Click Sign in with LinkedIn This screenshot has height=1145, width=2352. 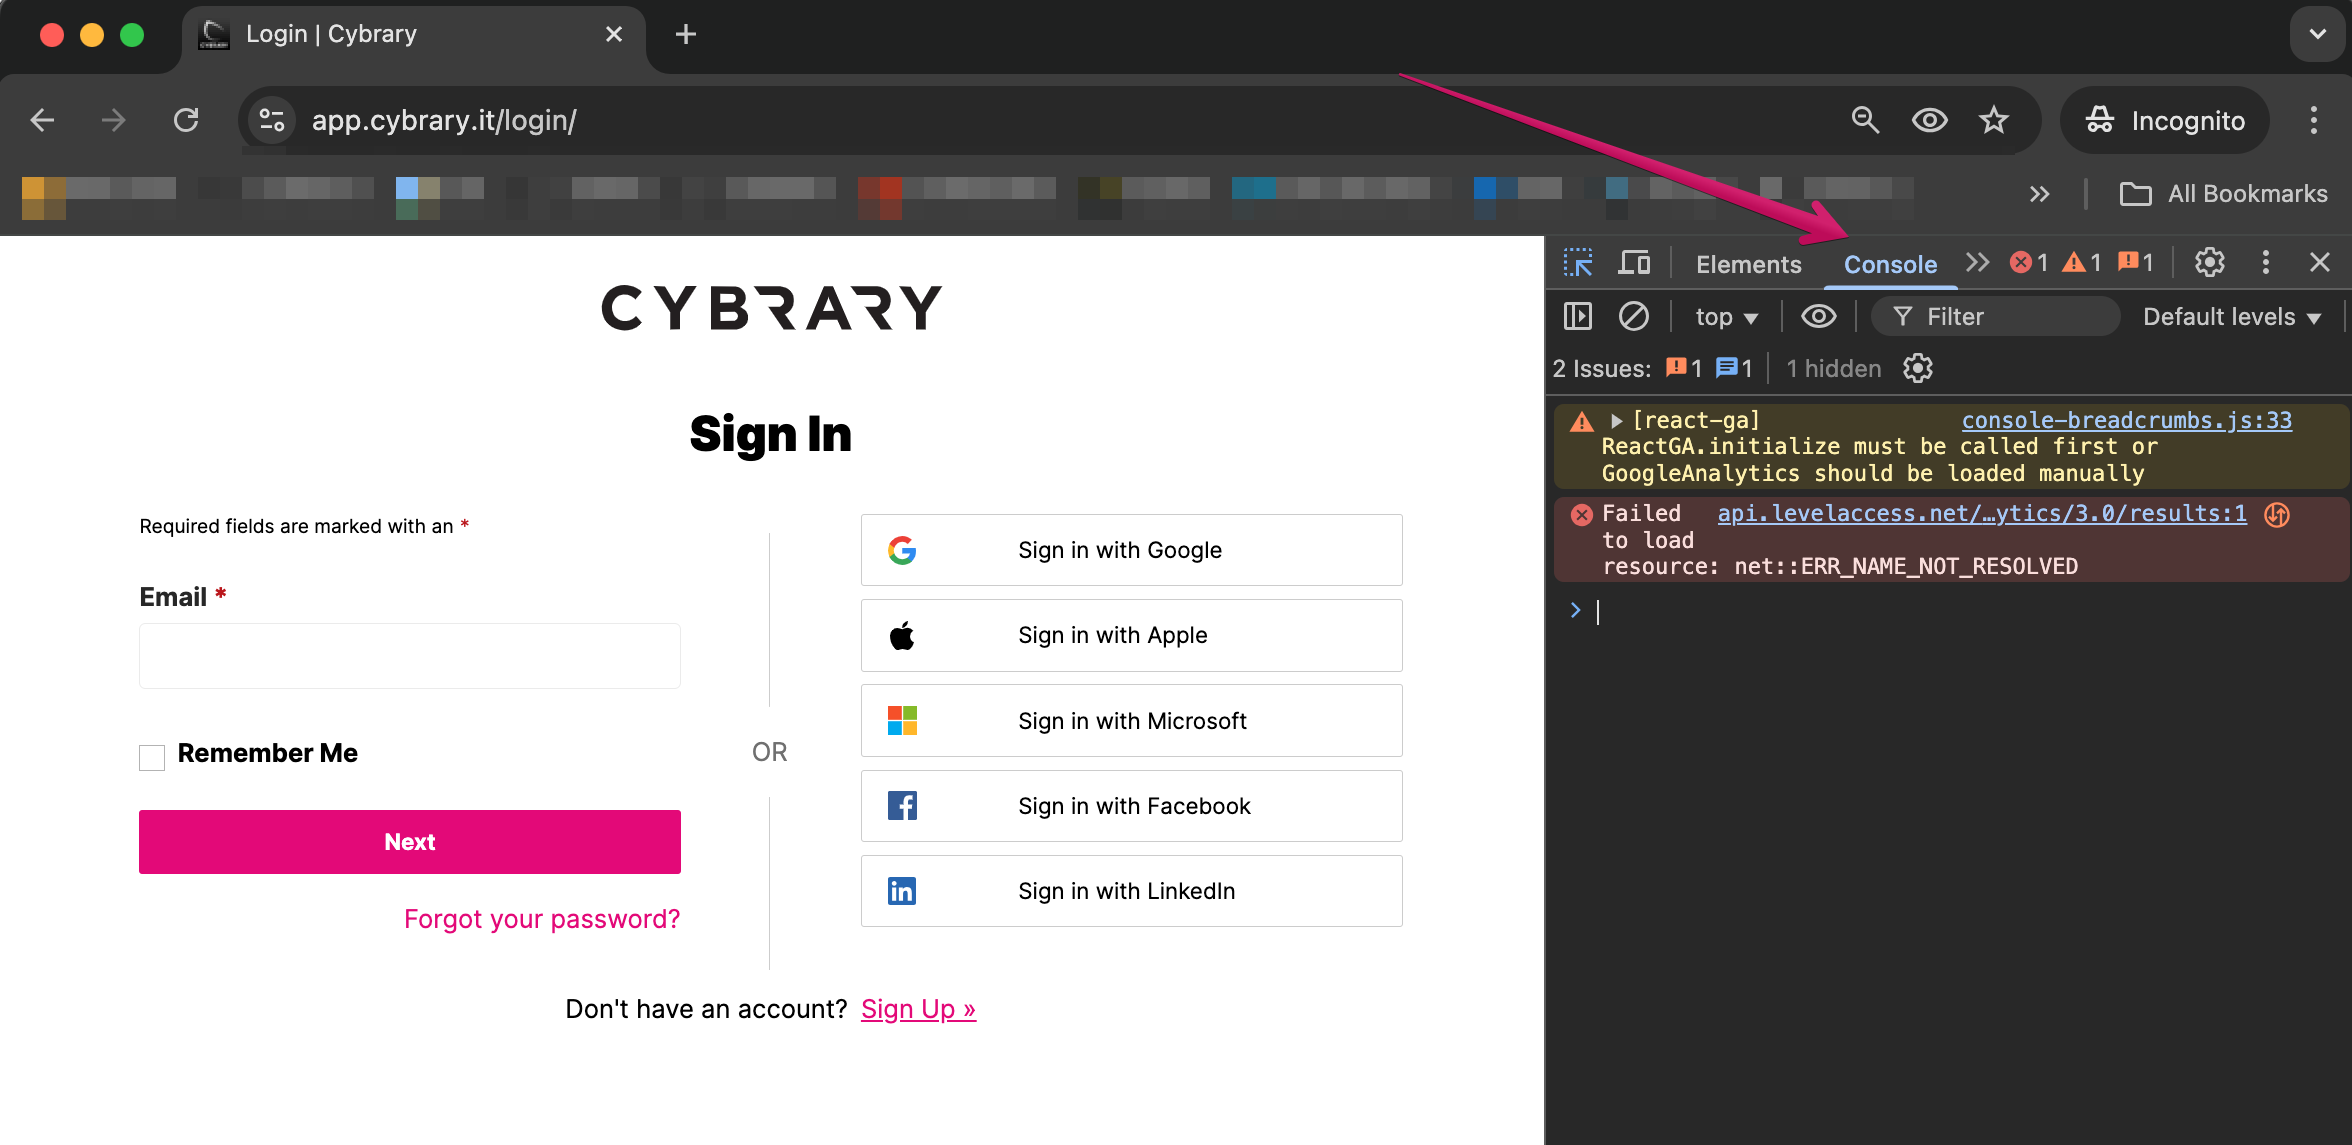[x=1131, y=891]
